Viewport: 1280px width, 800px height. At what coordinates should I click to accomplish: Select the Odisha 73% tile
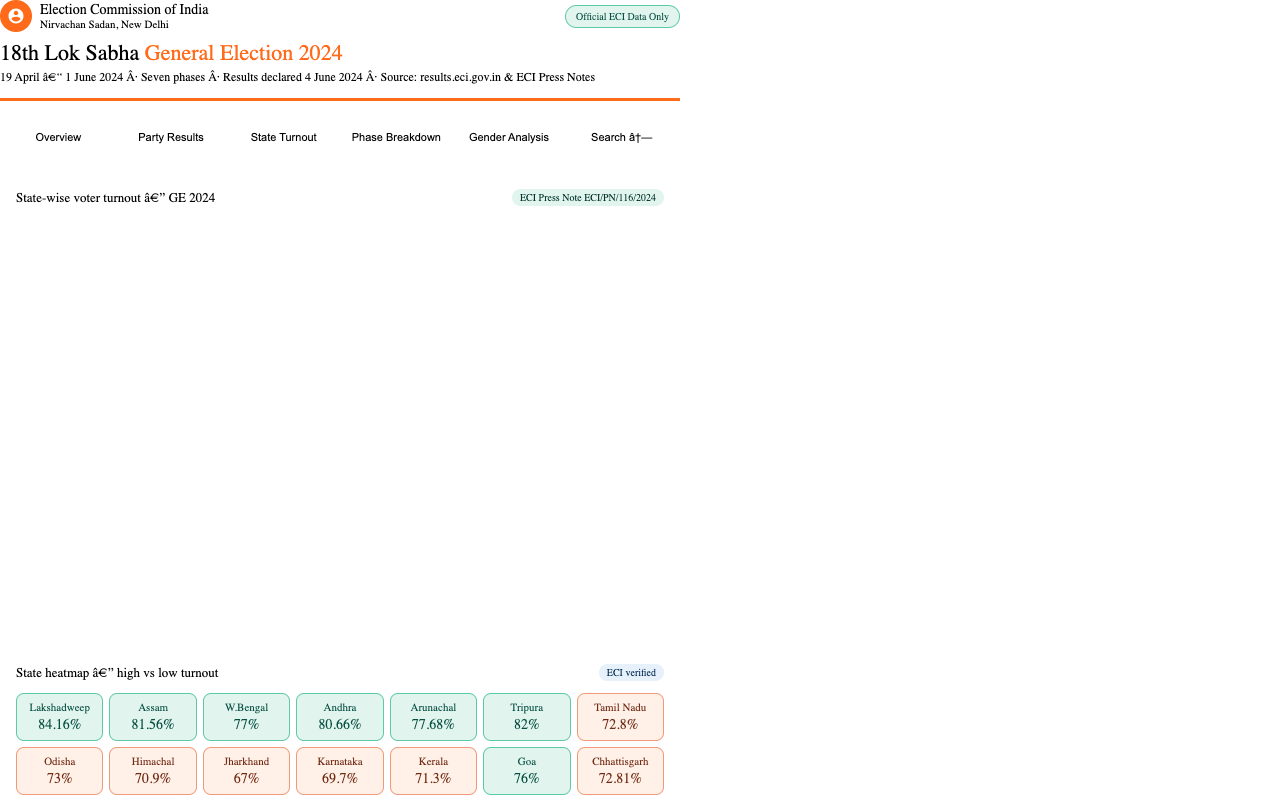pyautogui.click(x=59, y=771)
